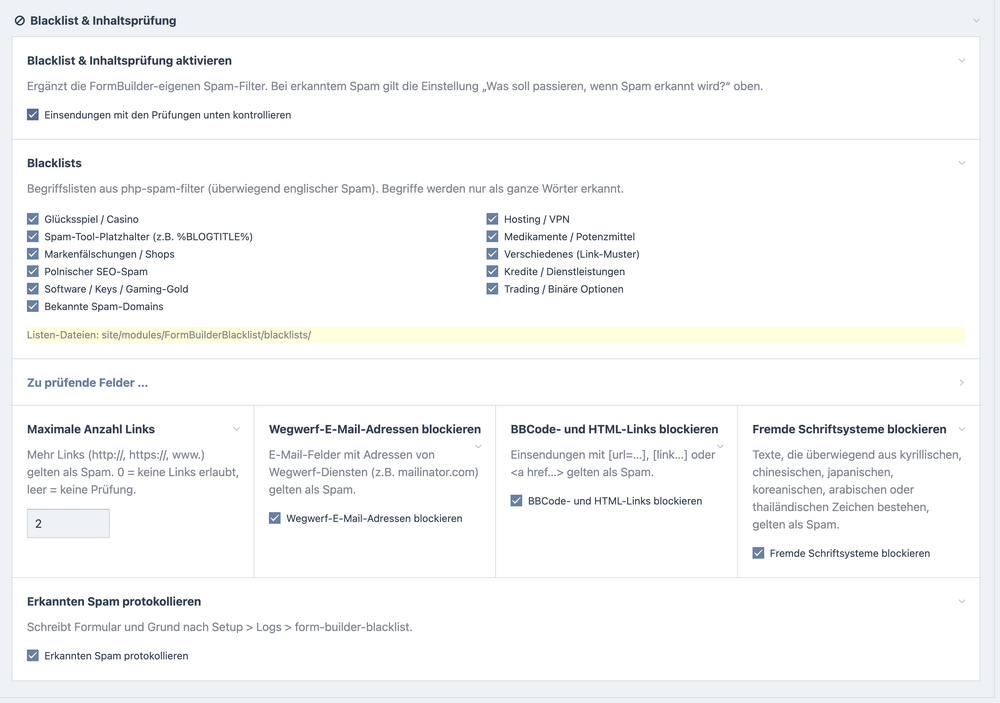Click the ban icon beside Blacklist & Inhaltsprüfung

[x=20, y=21]
